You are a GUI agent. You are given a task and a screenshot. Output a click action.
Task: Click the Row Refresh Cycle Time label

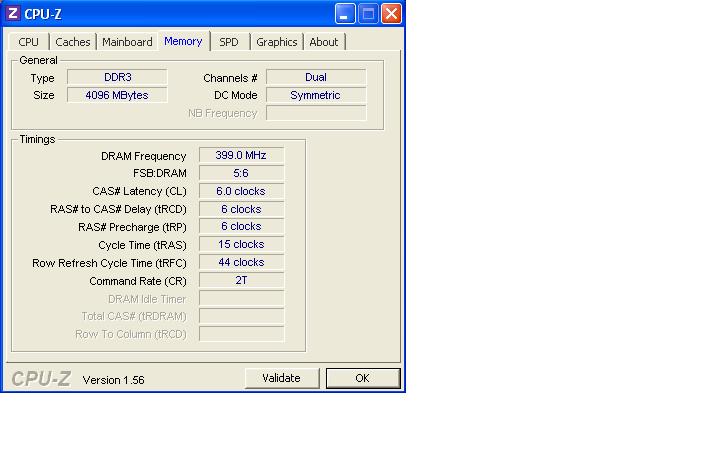coord(109,263)
